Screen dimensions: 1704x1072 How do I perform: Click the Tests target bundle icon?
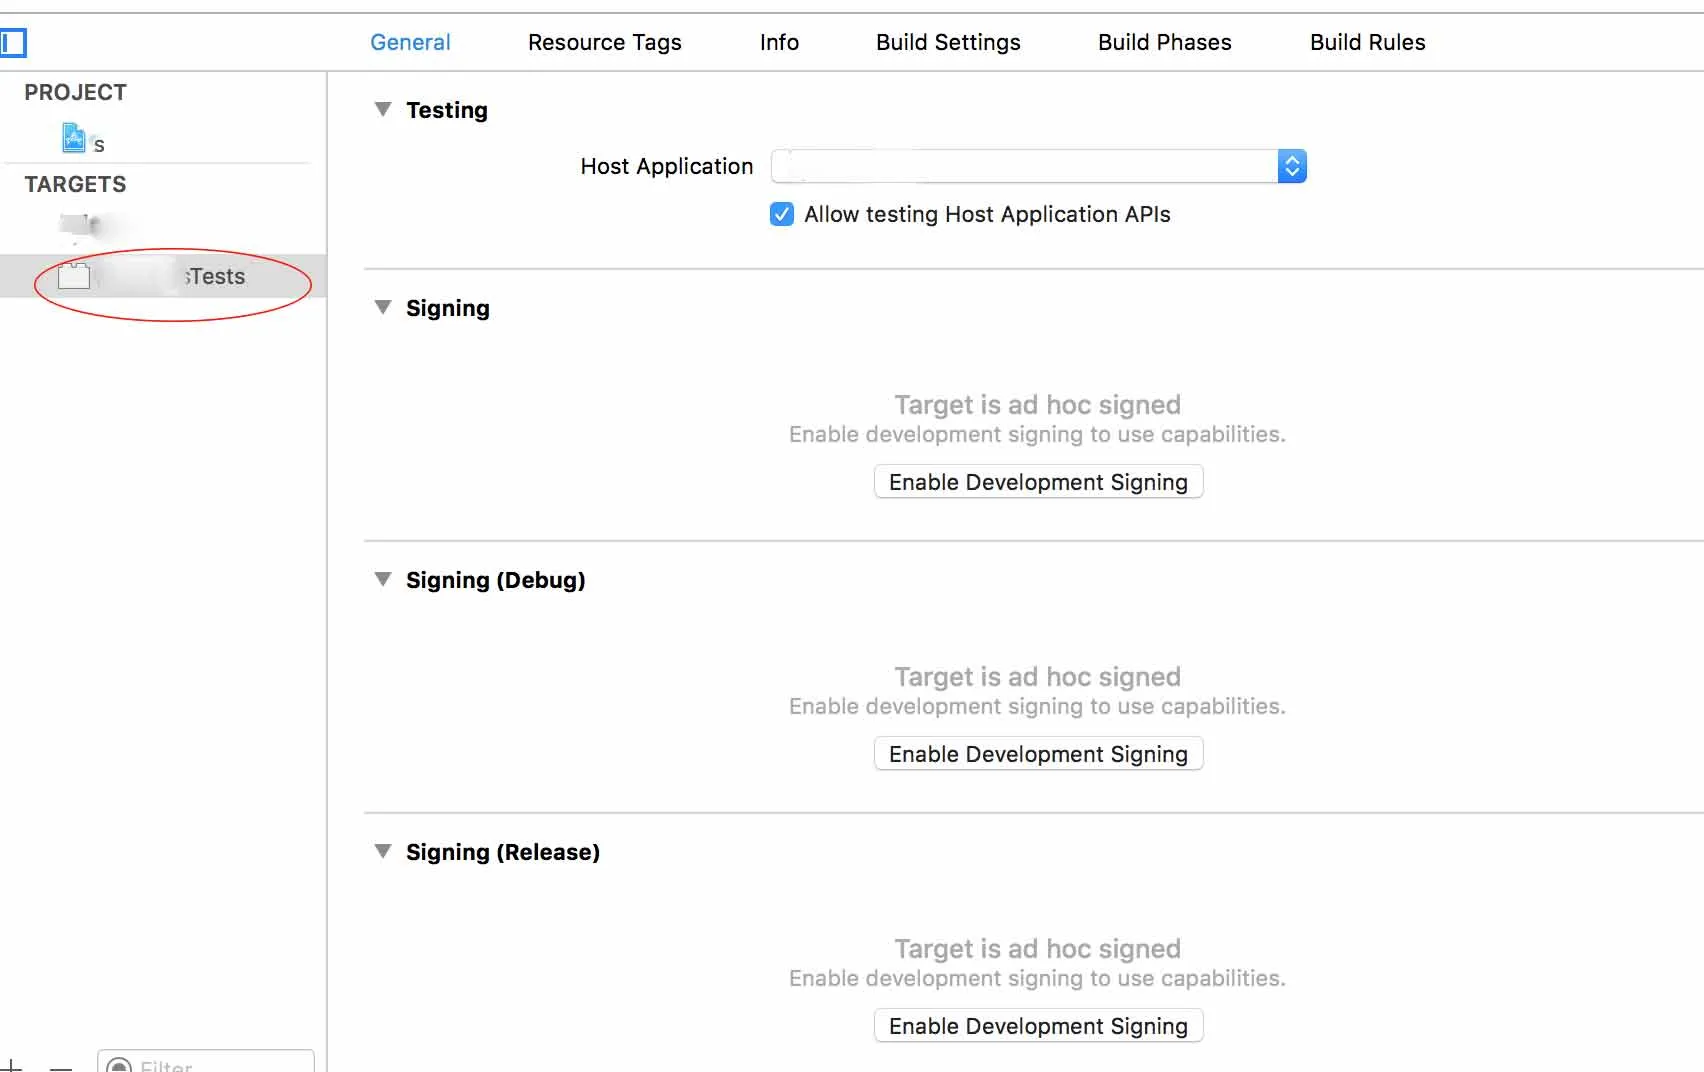click(74, 276)
